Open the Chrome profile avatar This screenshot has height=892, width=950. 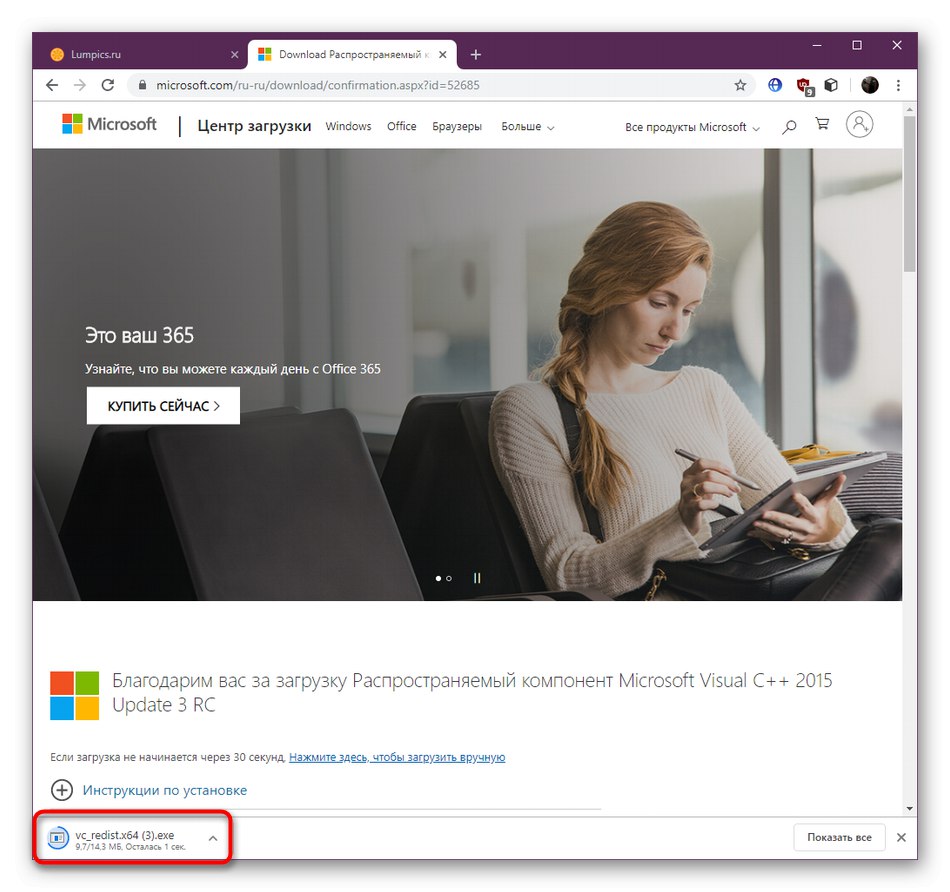pos(869,85)
